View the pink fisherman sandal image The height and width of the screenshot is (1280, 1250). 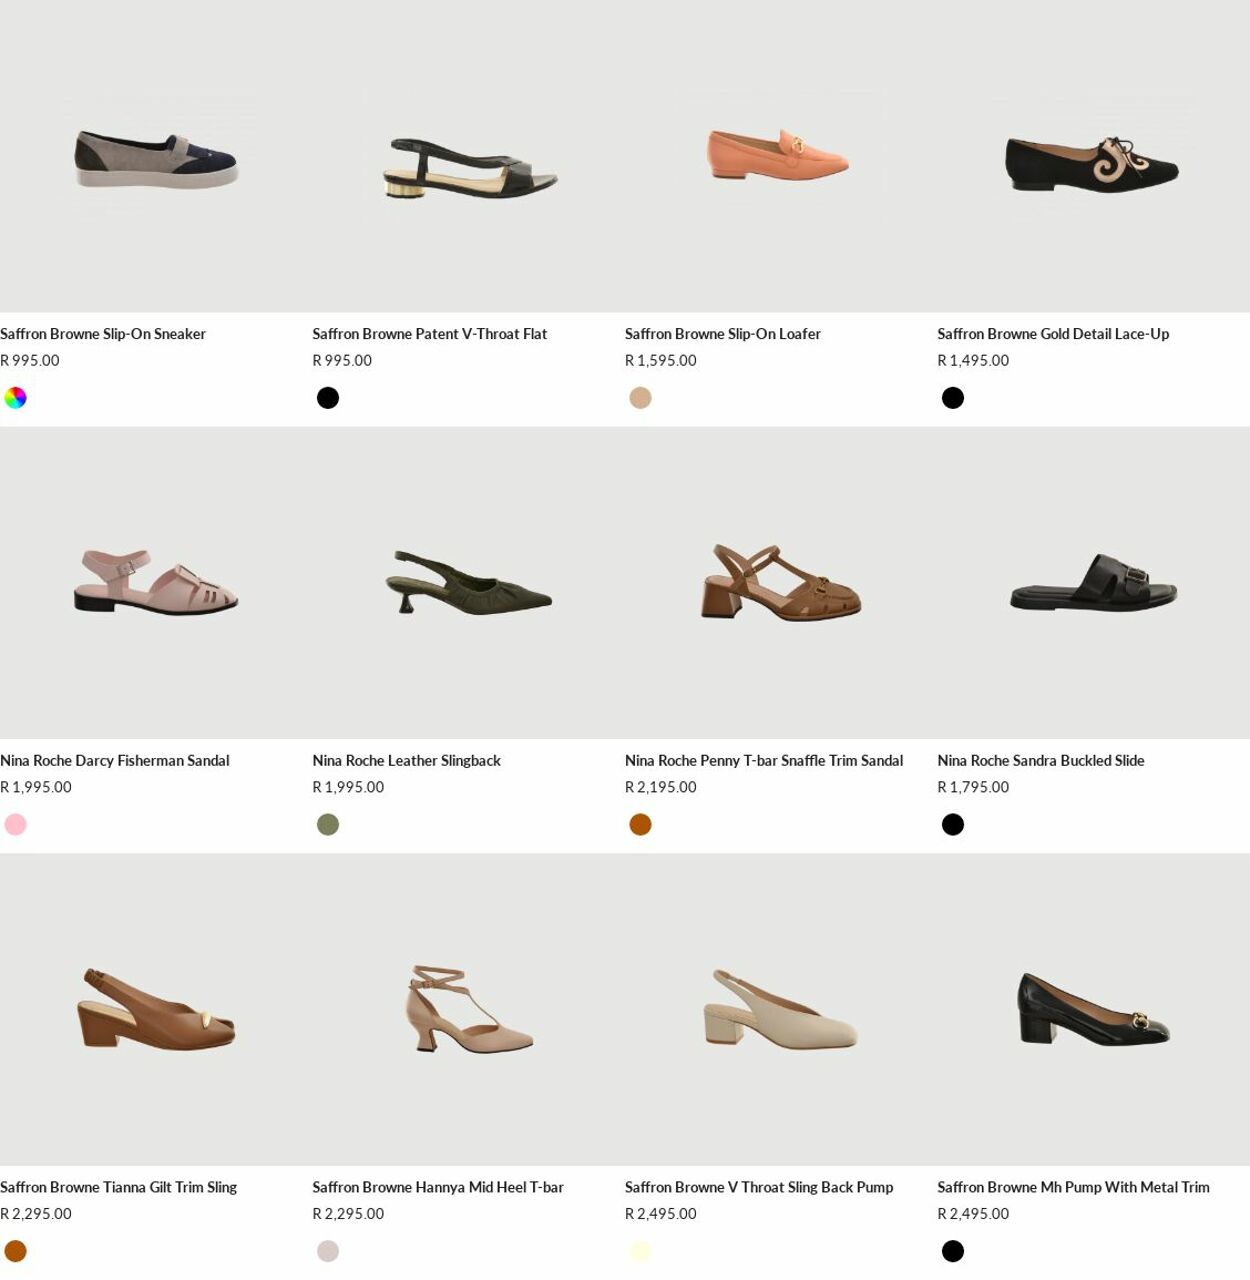click(156, 583)
